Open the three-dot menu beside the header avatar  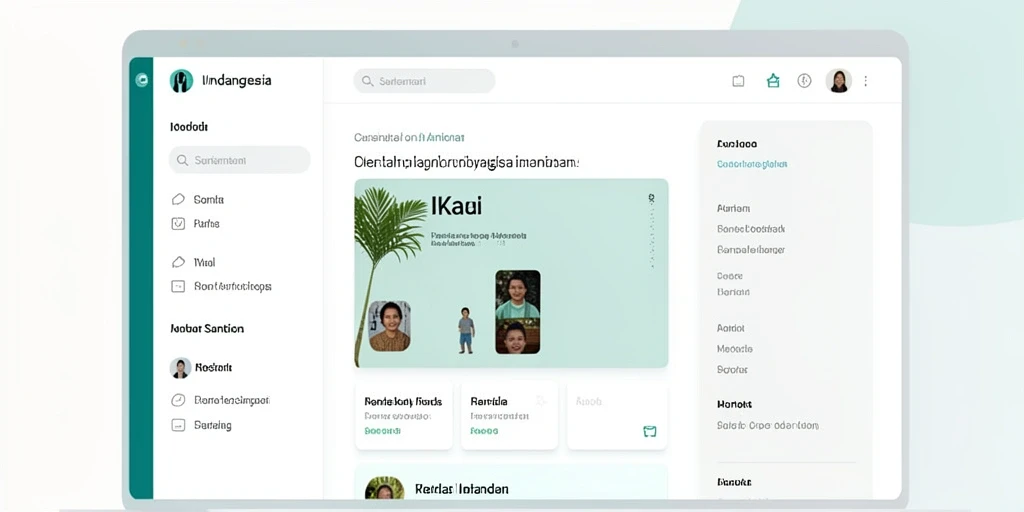(x=866, y=81)
